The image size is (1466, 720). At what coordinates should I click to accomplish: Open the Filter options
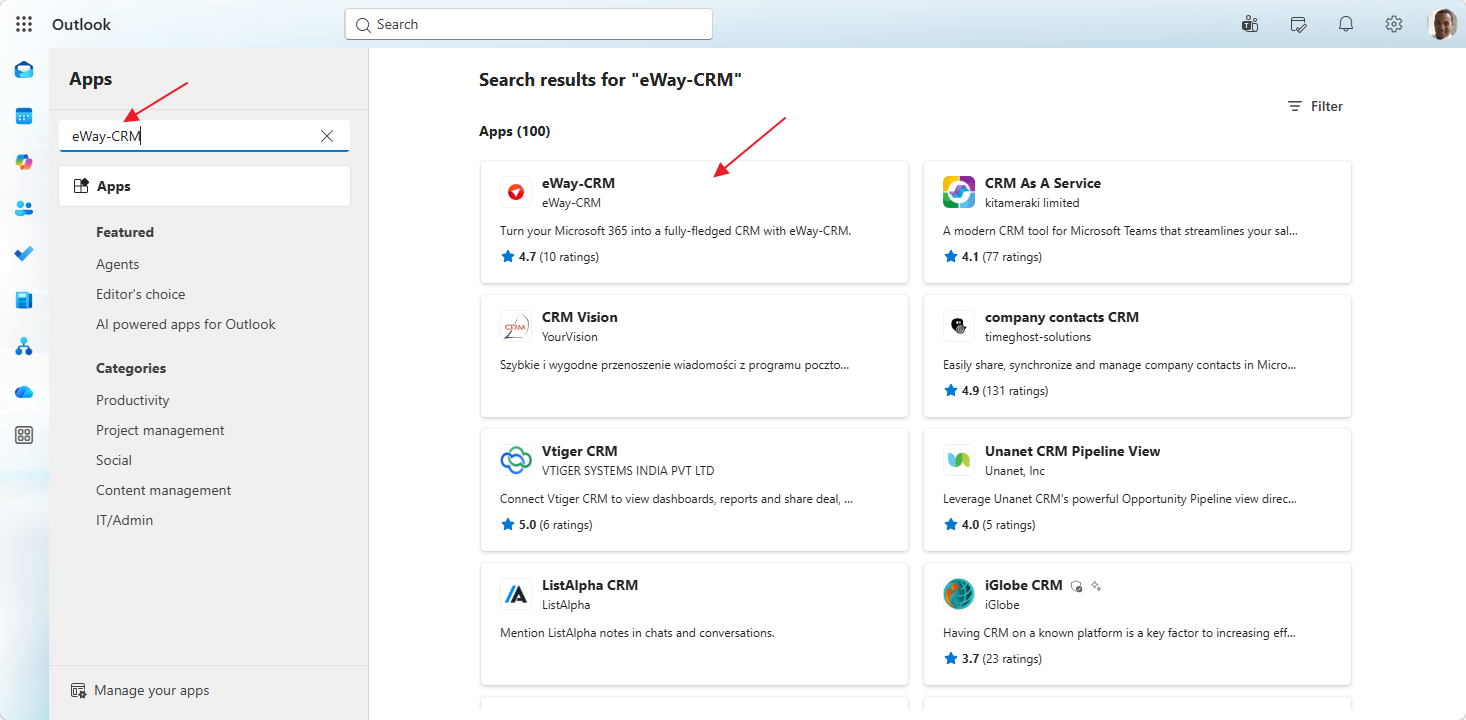[1315, 106]
